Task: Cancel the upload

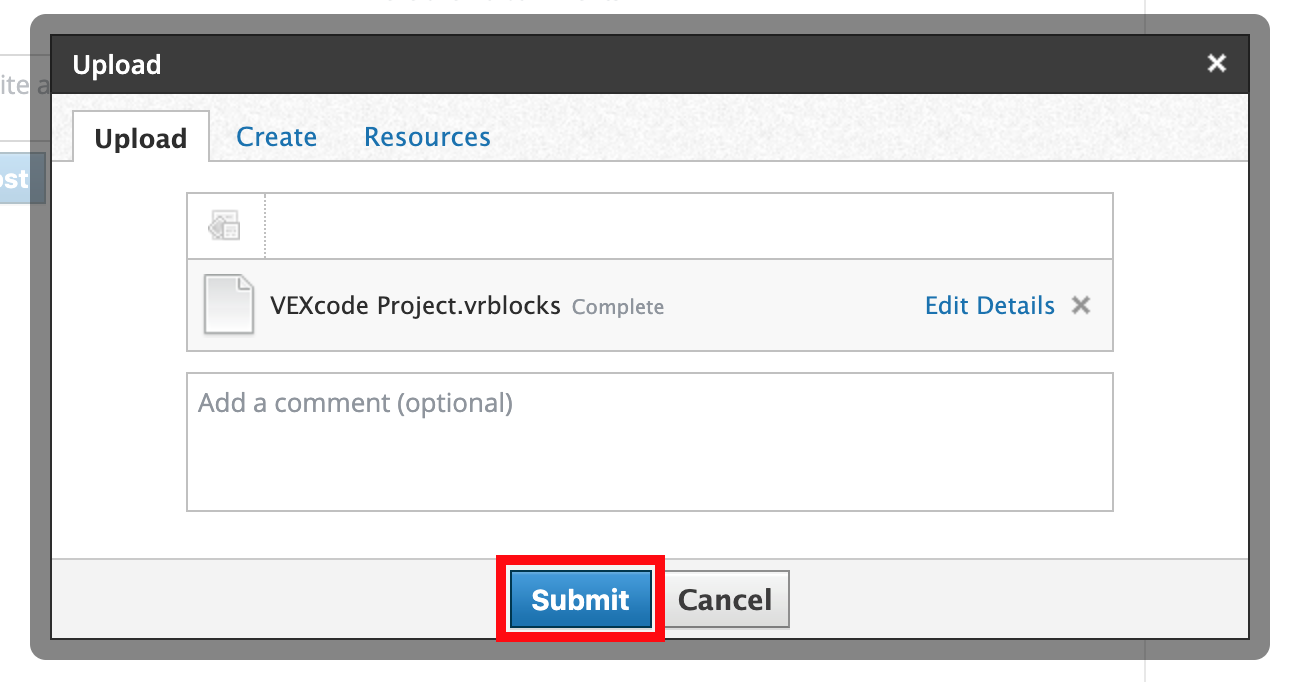Action: [x=725, y=600]
